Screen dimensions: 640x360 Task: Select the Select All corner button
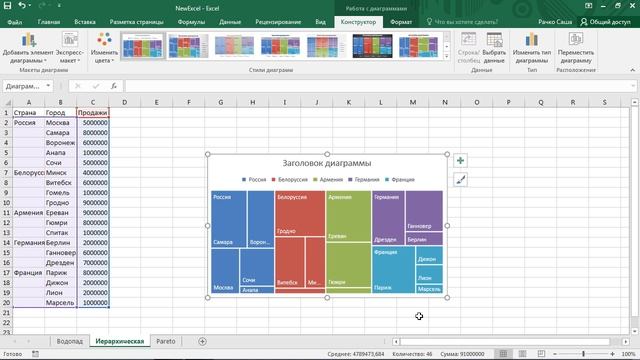[x=7, y=102]
